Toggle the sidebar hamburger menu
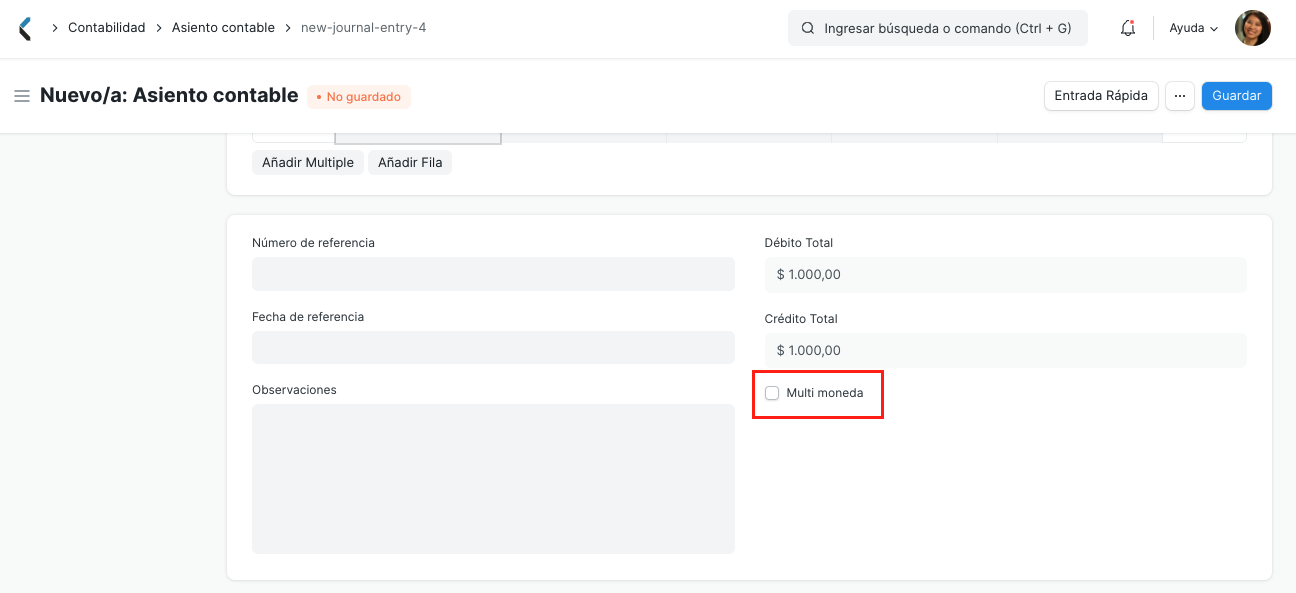 click(22, 96)
